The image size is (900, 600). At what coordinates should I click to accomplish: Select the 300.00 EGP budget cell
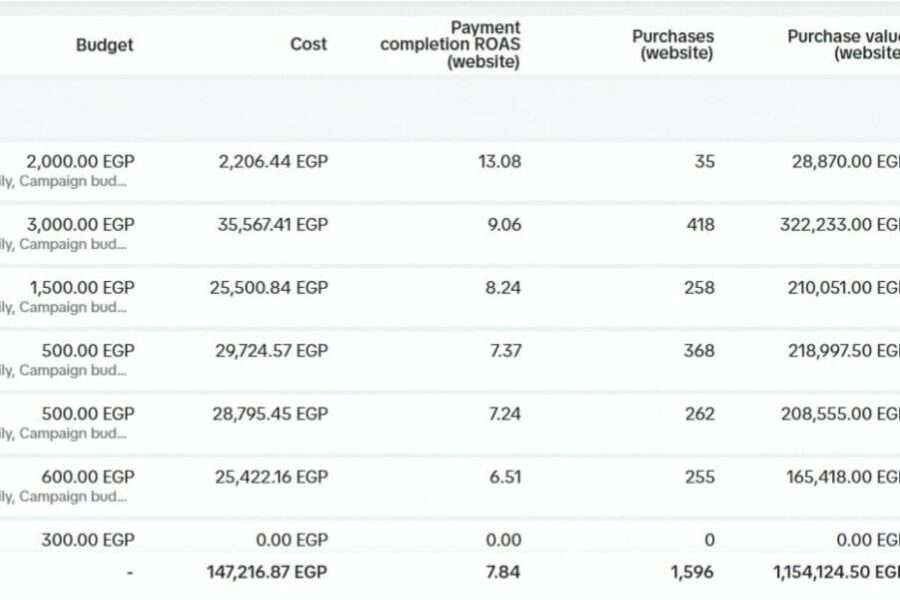(88, 540)
